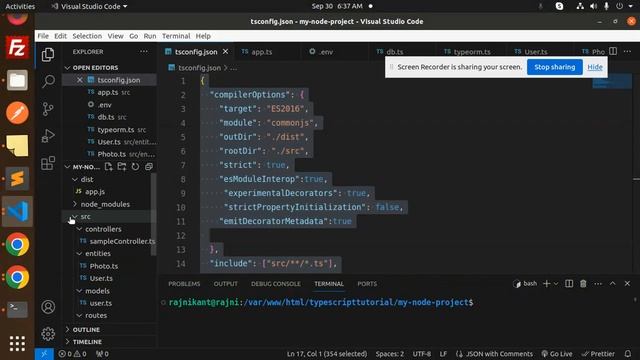Collapse the MY-NODE-PROJECT folder section
The image size is (640, 360).
[x=67, y=167]
